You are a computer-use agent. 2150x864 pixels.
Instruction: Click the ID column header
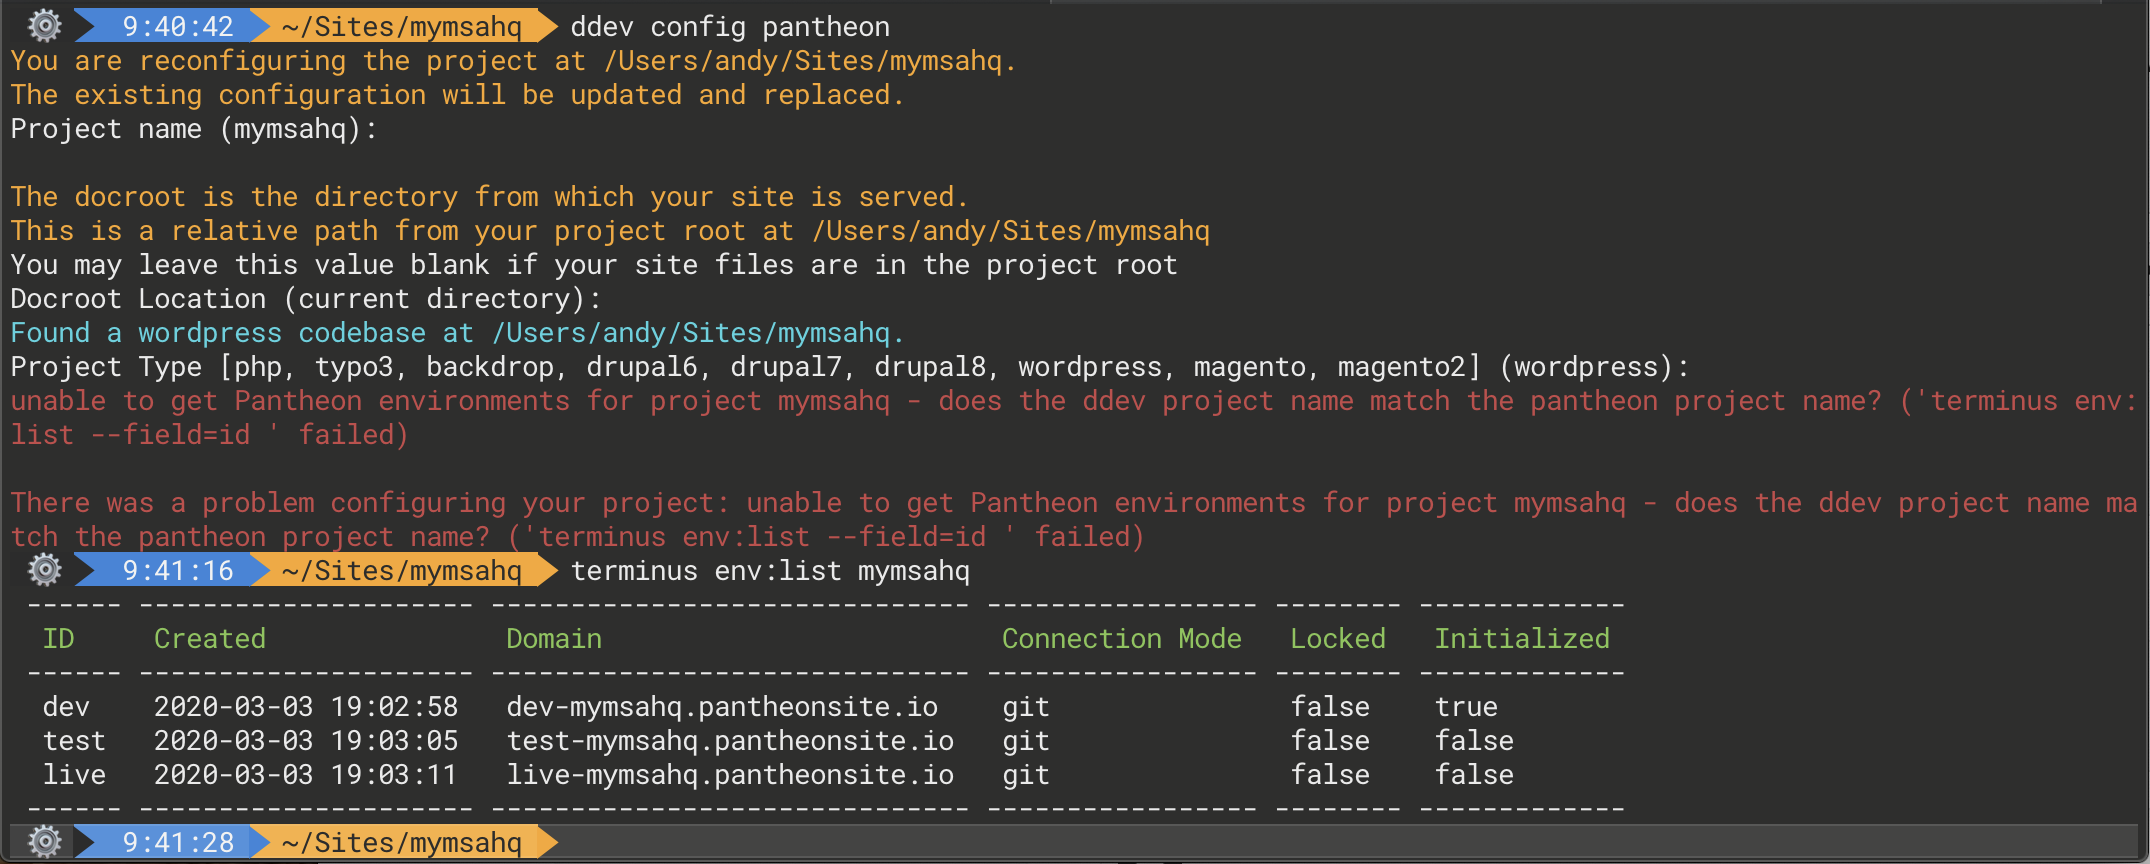[59, 638]
